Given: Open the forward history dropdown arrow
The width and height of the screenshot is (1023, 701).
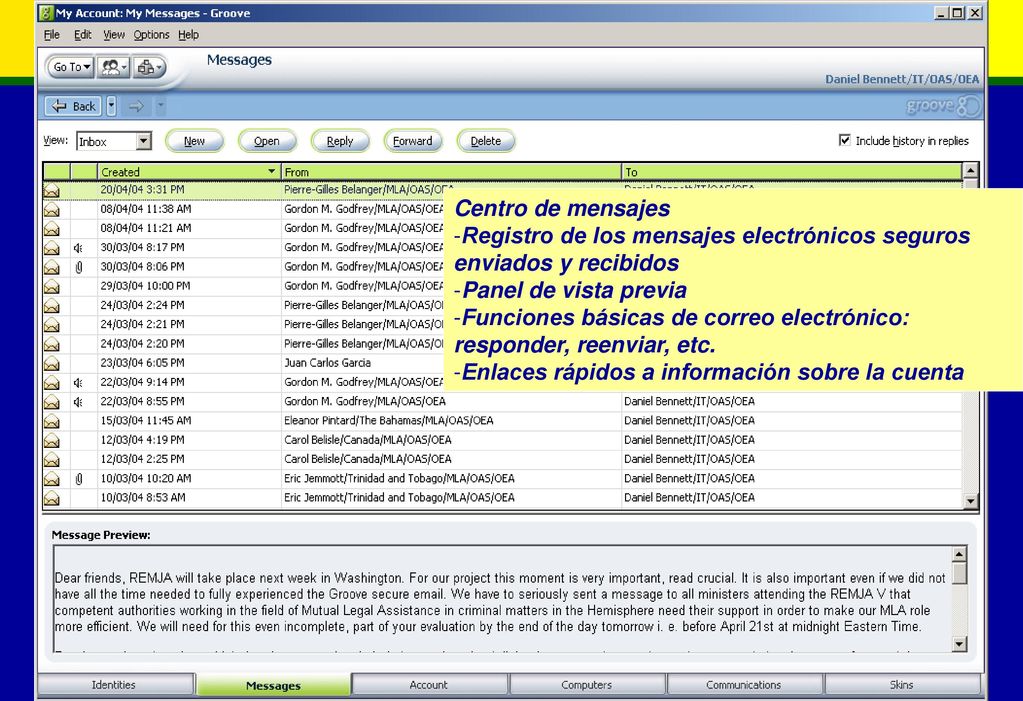Looking at the screenshot, I should click(160, 106).
